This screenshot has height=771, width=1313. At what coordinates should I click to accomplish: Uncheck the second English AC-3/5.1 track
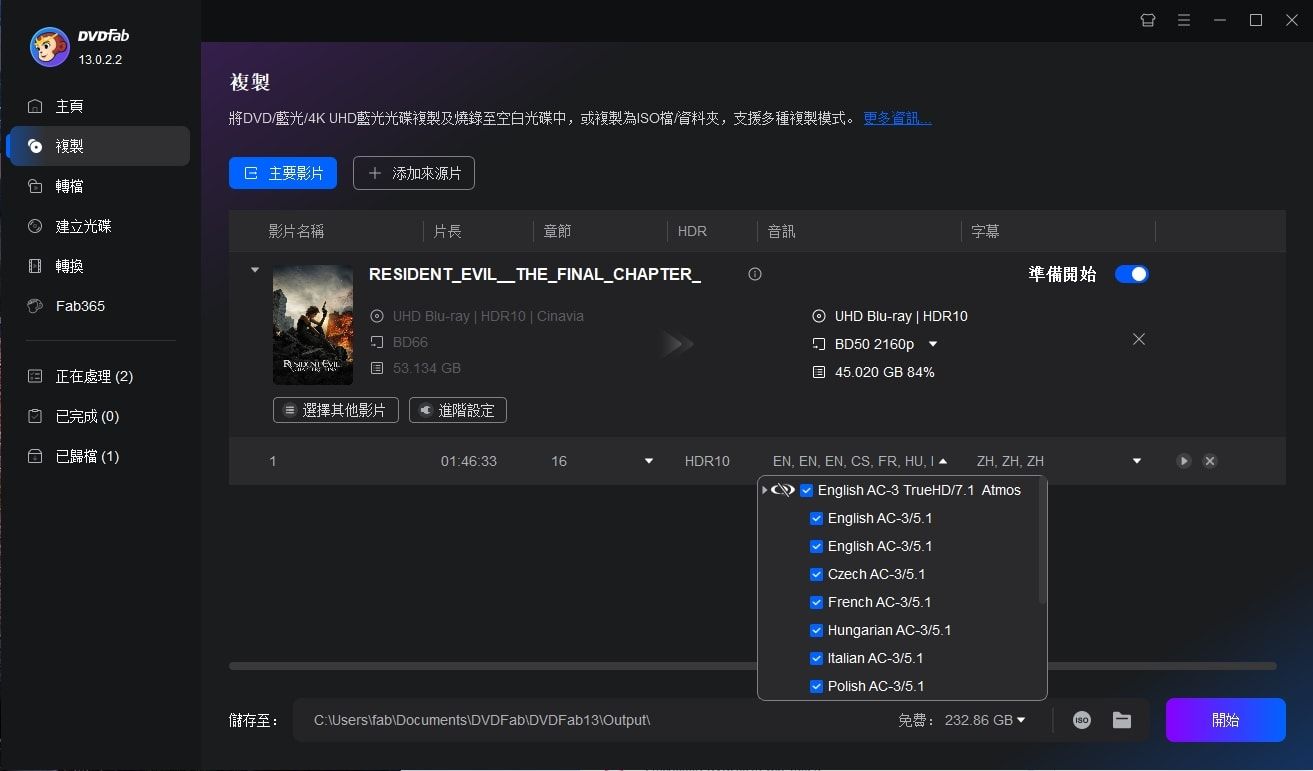pyautogui.click(x=816, y=546)
